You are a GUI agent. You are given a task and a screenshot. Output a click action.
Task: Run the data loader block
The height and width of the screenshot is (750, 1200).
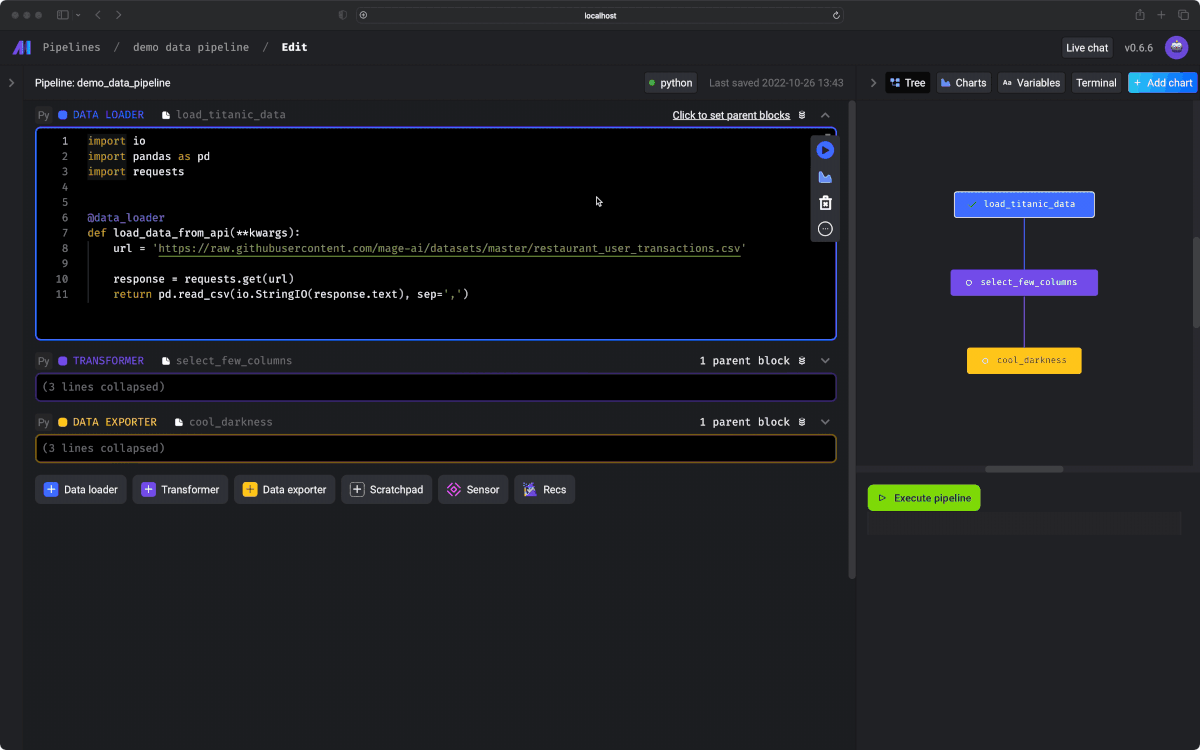coord(825,150)
